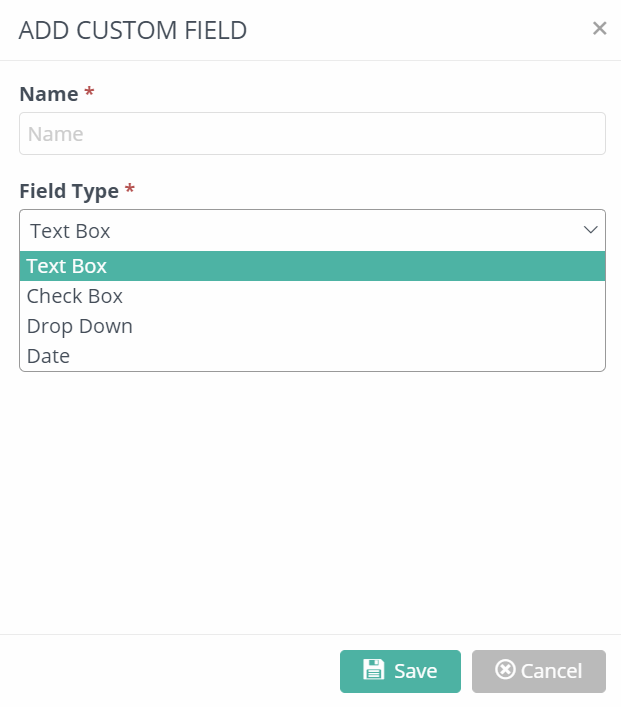
Task: Click the circled X icon on Cancel
Action: (505, 670)
